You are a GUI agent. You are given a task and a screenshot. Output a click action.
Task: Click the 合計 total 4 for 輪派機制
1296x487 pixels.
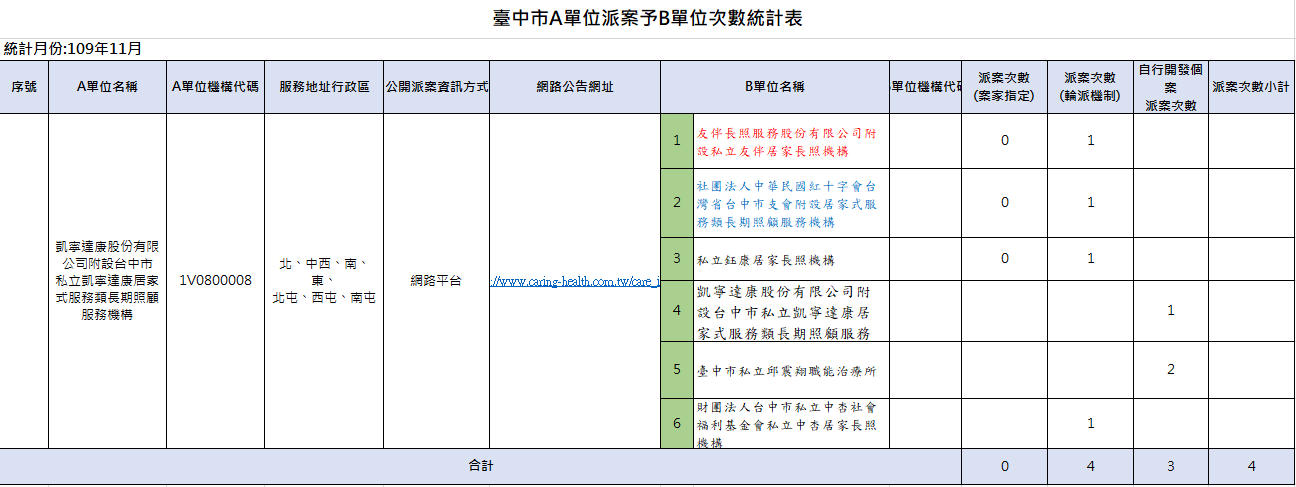(x=1090, y=466)
